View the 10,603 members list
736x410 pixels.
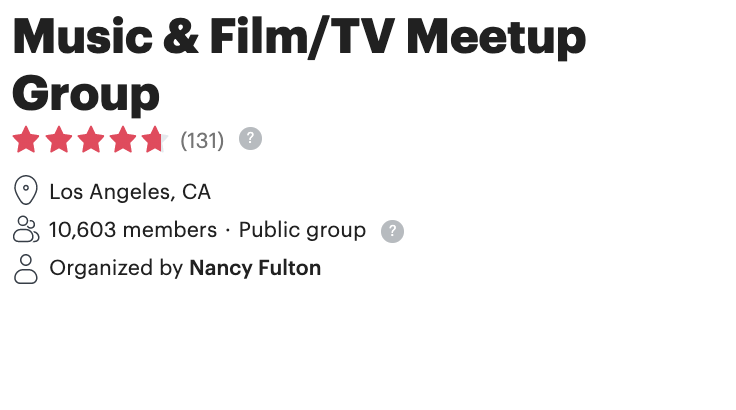tap(133, 230)
